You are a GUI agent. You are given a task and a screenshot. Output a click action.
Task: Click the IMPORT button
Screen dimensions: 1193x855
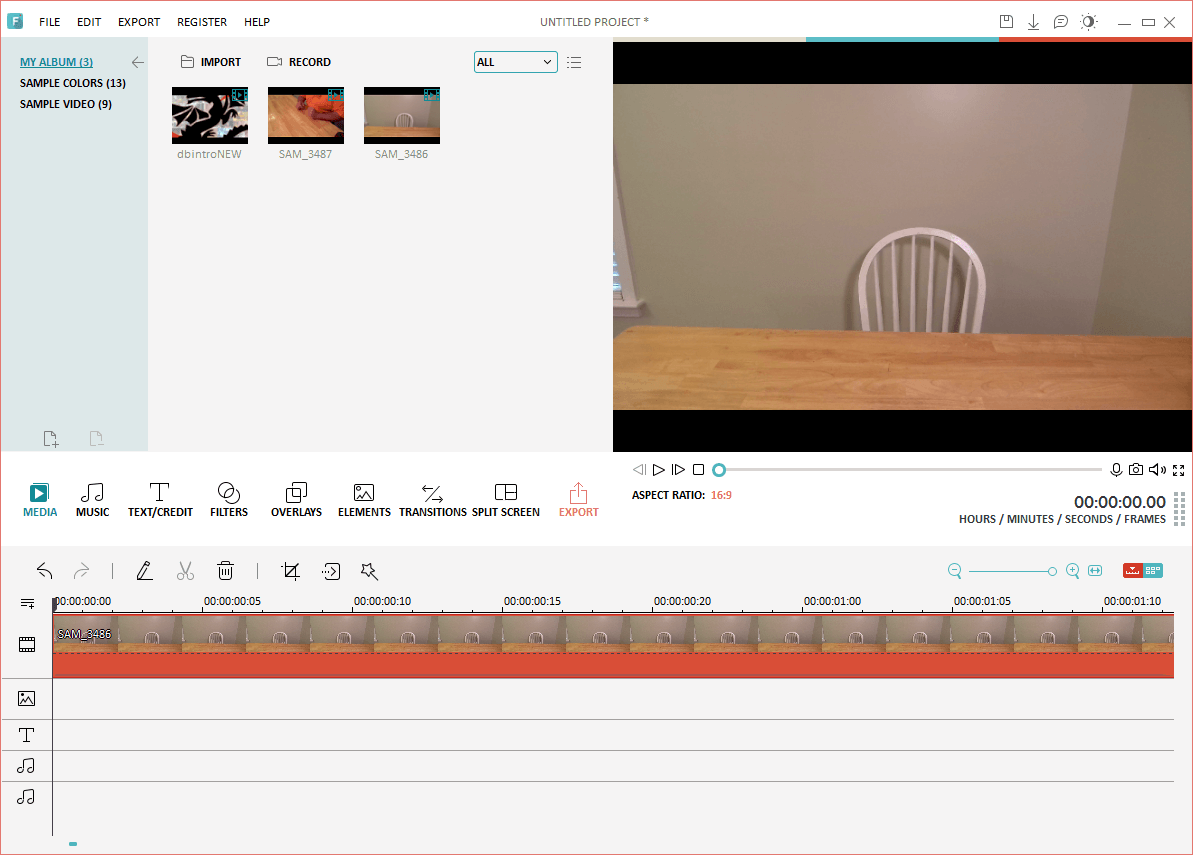pyautogui.click(x=211, y=62)
